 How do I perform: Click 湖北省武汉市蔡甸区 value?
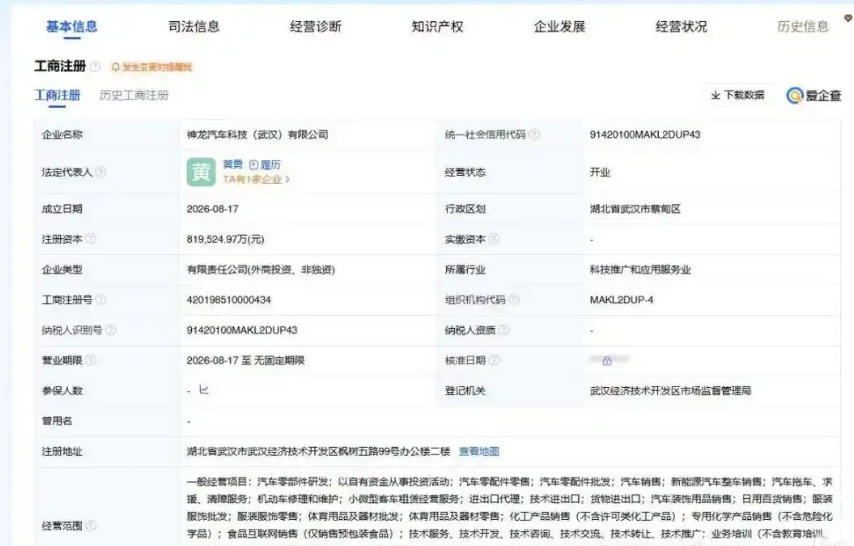635,209
